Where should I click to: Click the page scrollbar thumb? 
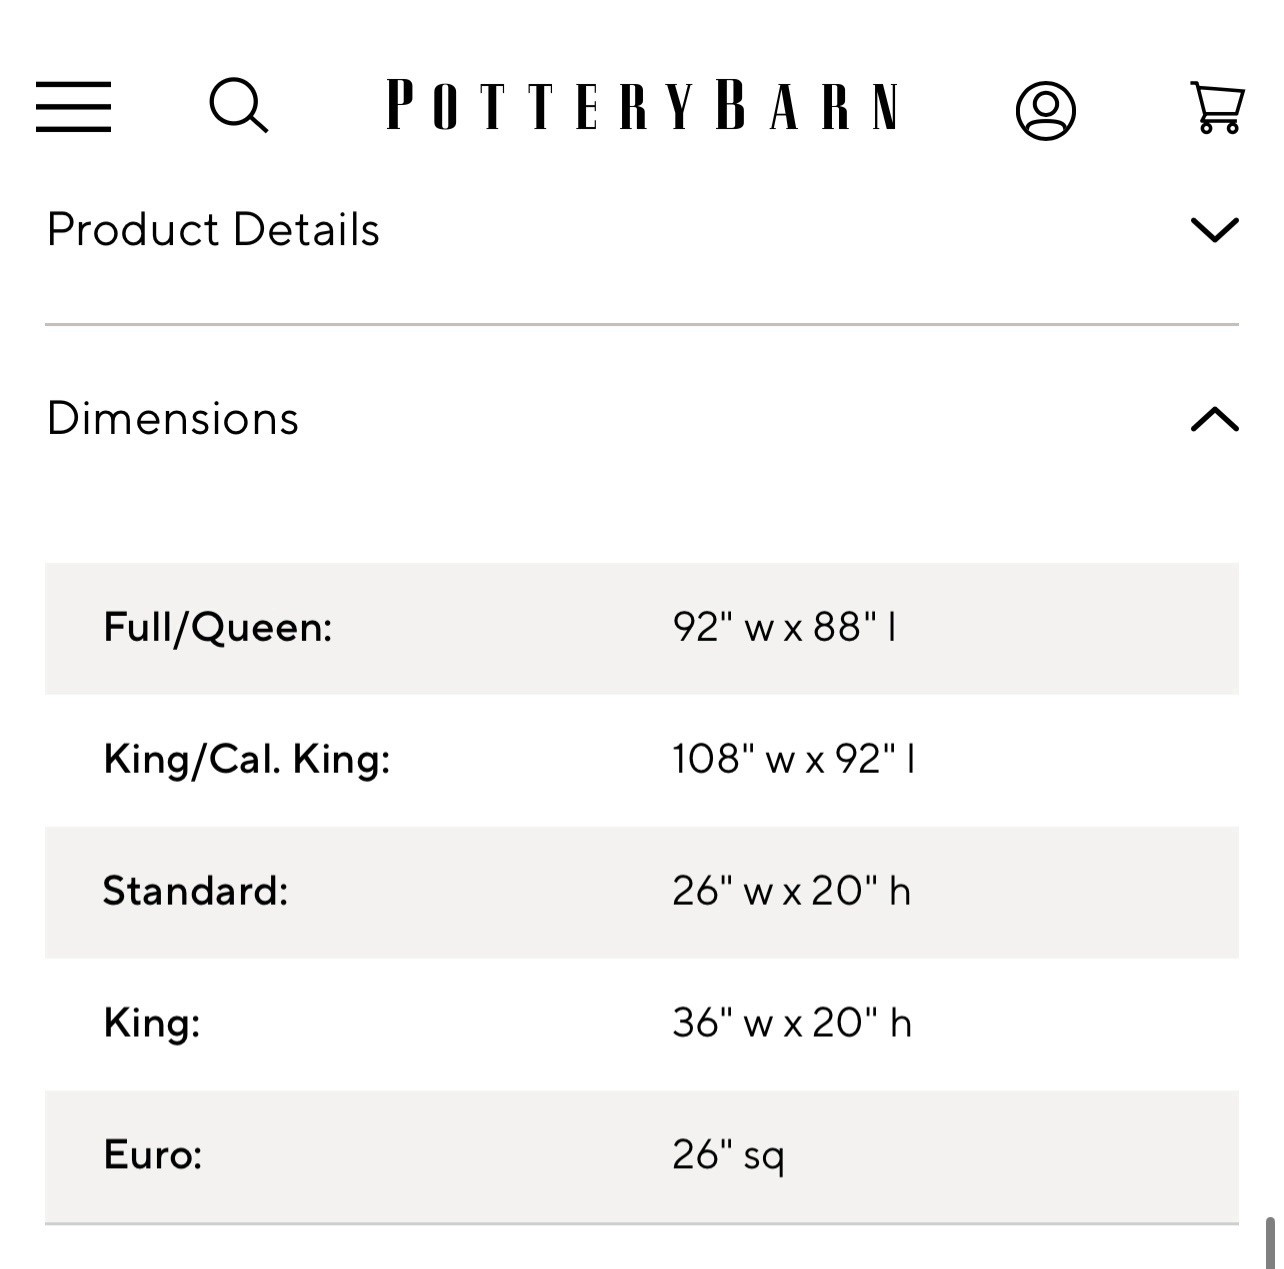tap(1270, 1243)
